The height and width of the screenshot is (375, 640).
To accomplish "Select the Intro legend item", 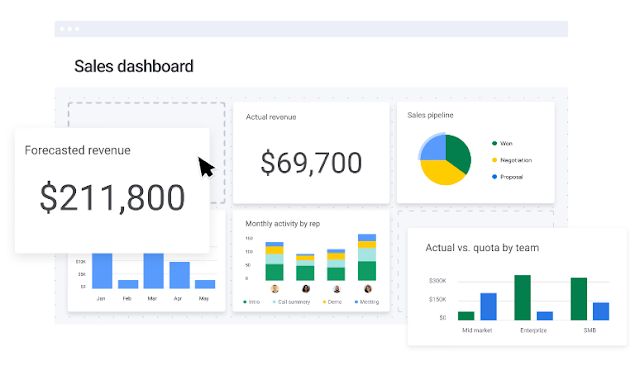I will pos(251,302).
